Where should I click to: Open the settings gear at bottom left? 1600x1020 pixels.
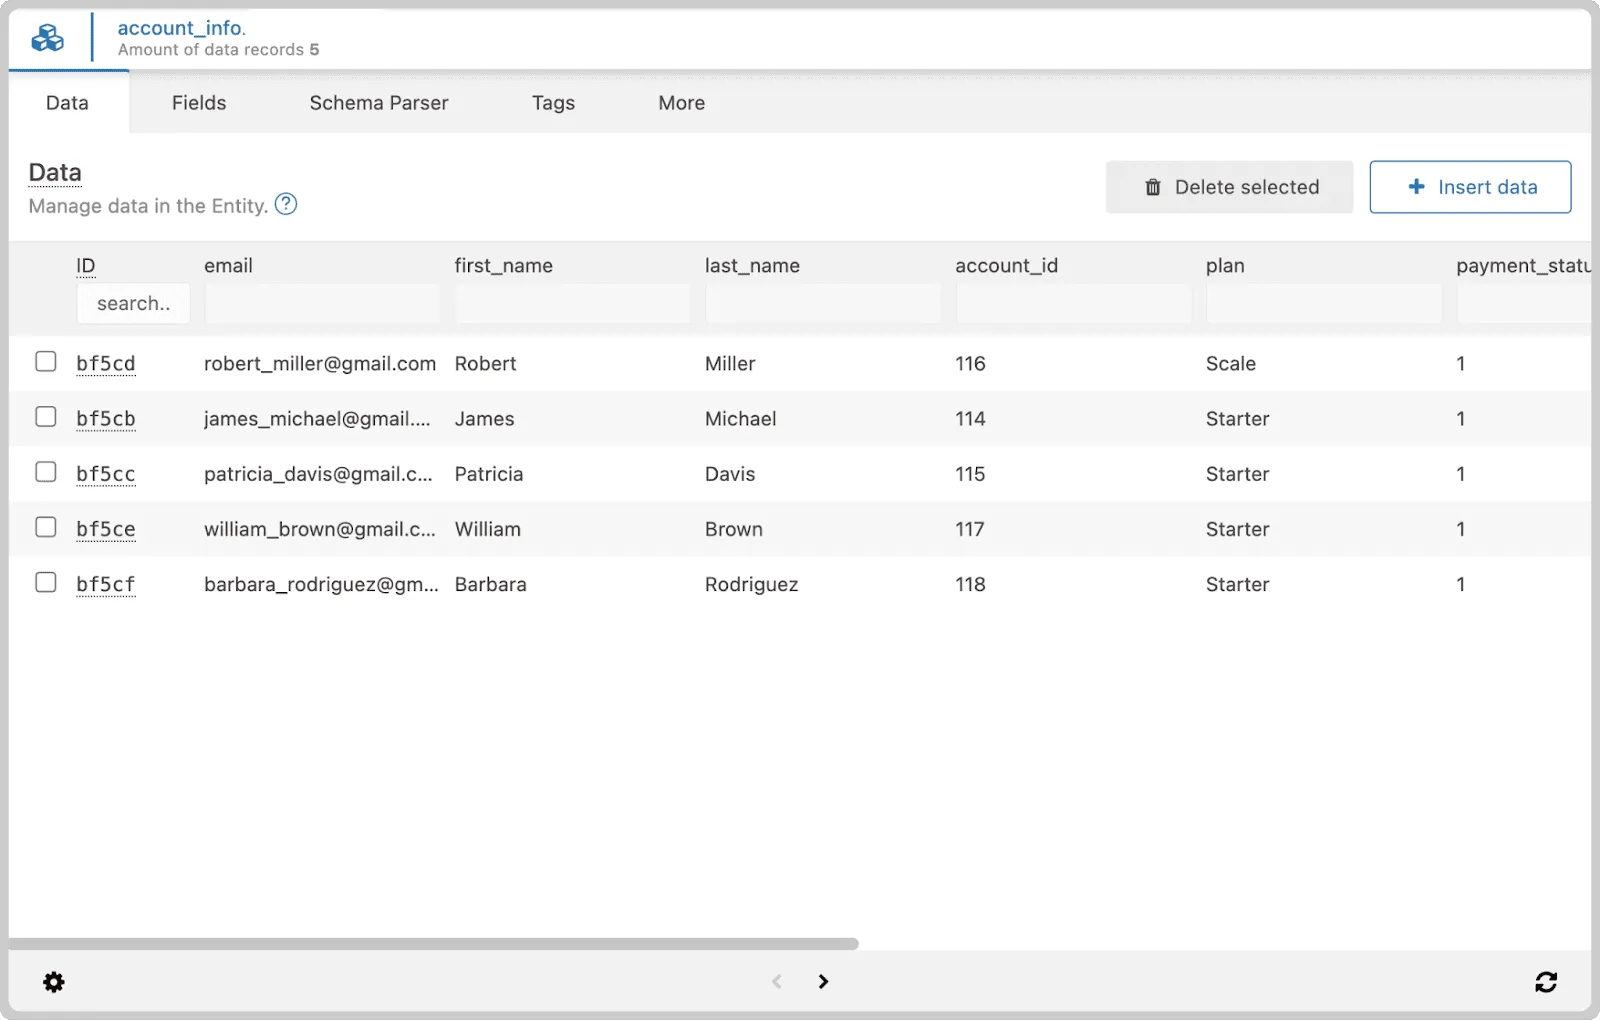(54, 981)
